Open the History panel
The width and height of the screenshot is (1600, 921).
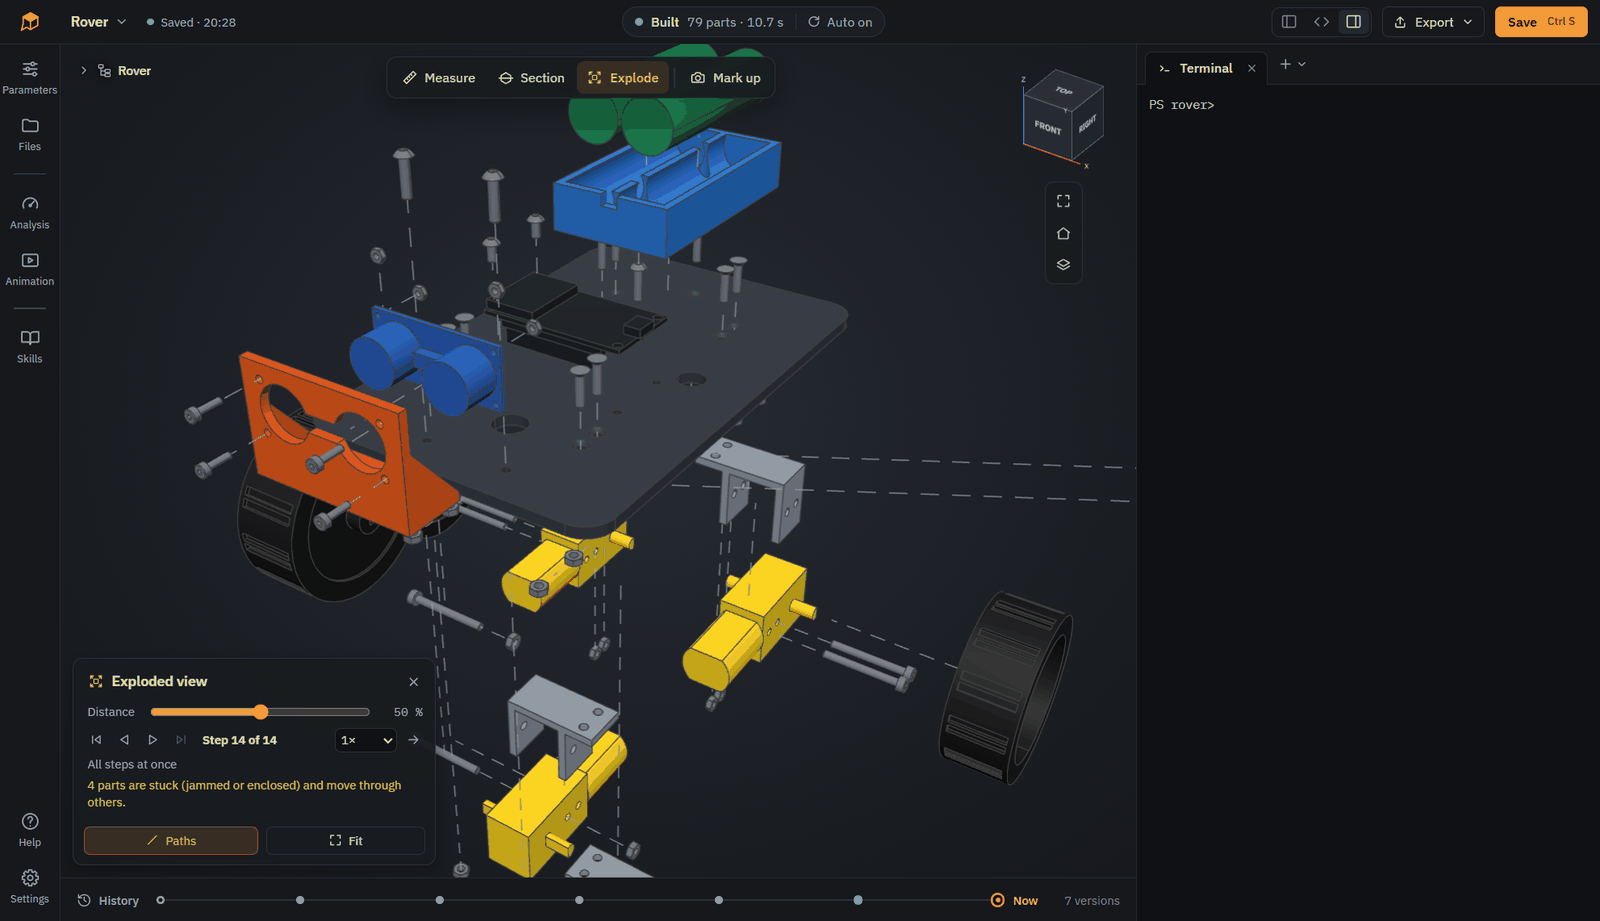pos(108,901)
